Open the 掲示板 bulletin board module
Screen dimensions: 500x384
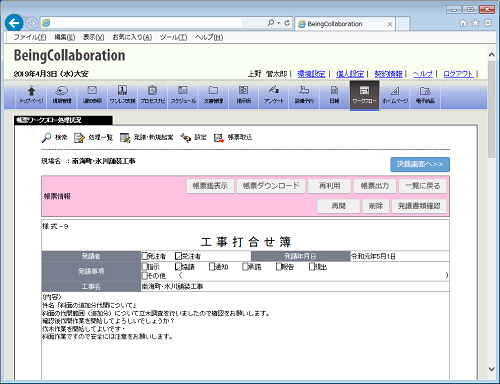[244, 95]
